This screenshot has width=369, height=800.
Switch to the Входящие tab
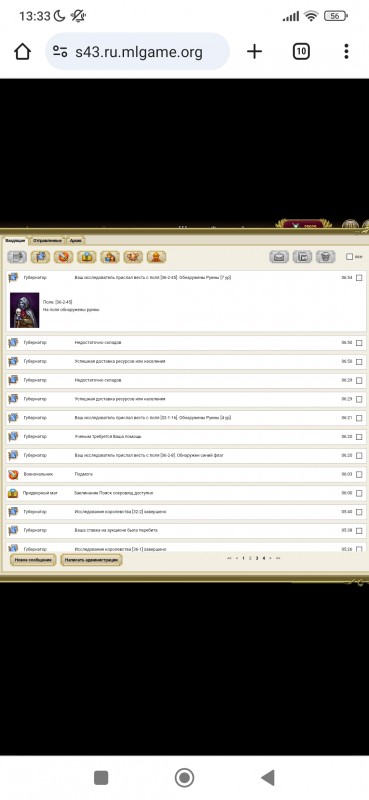point(15,240)
